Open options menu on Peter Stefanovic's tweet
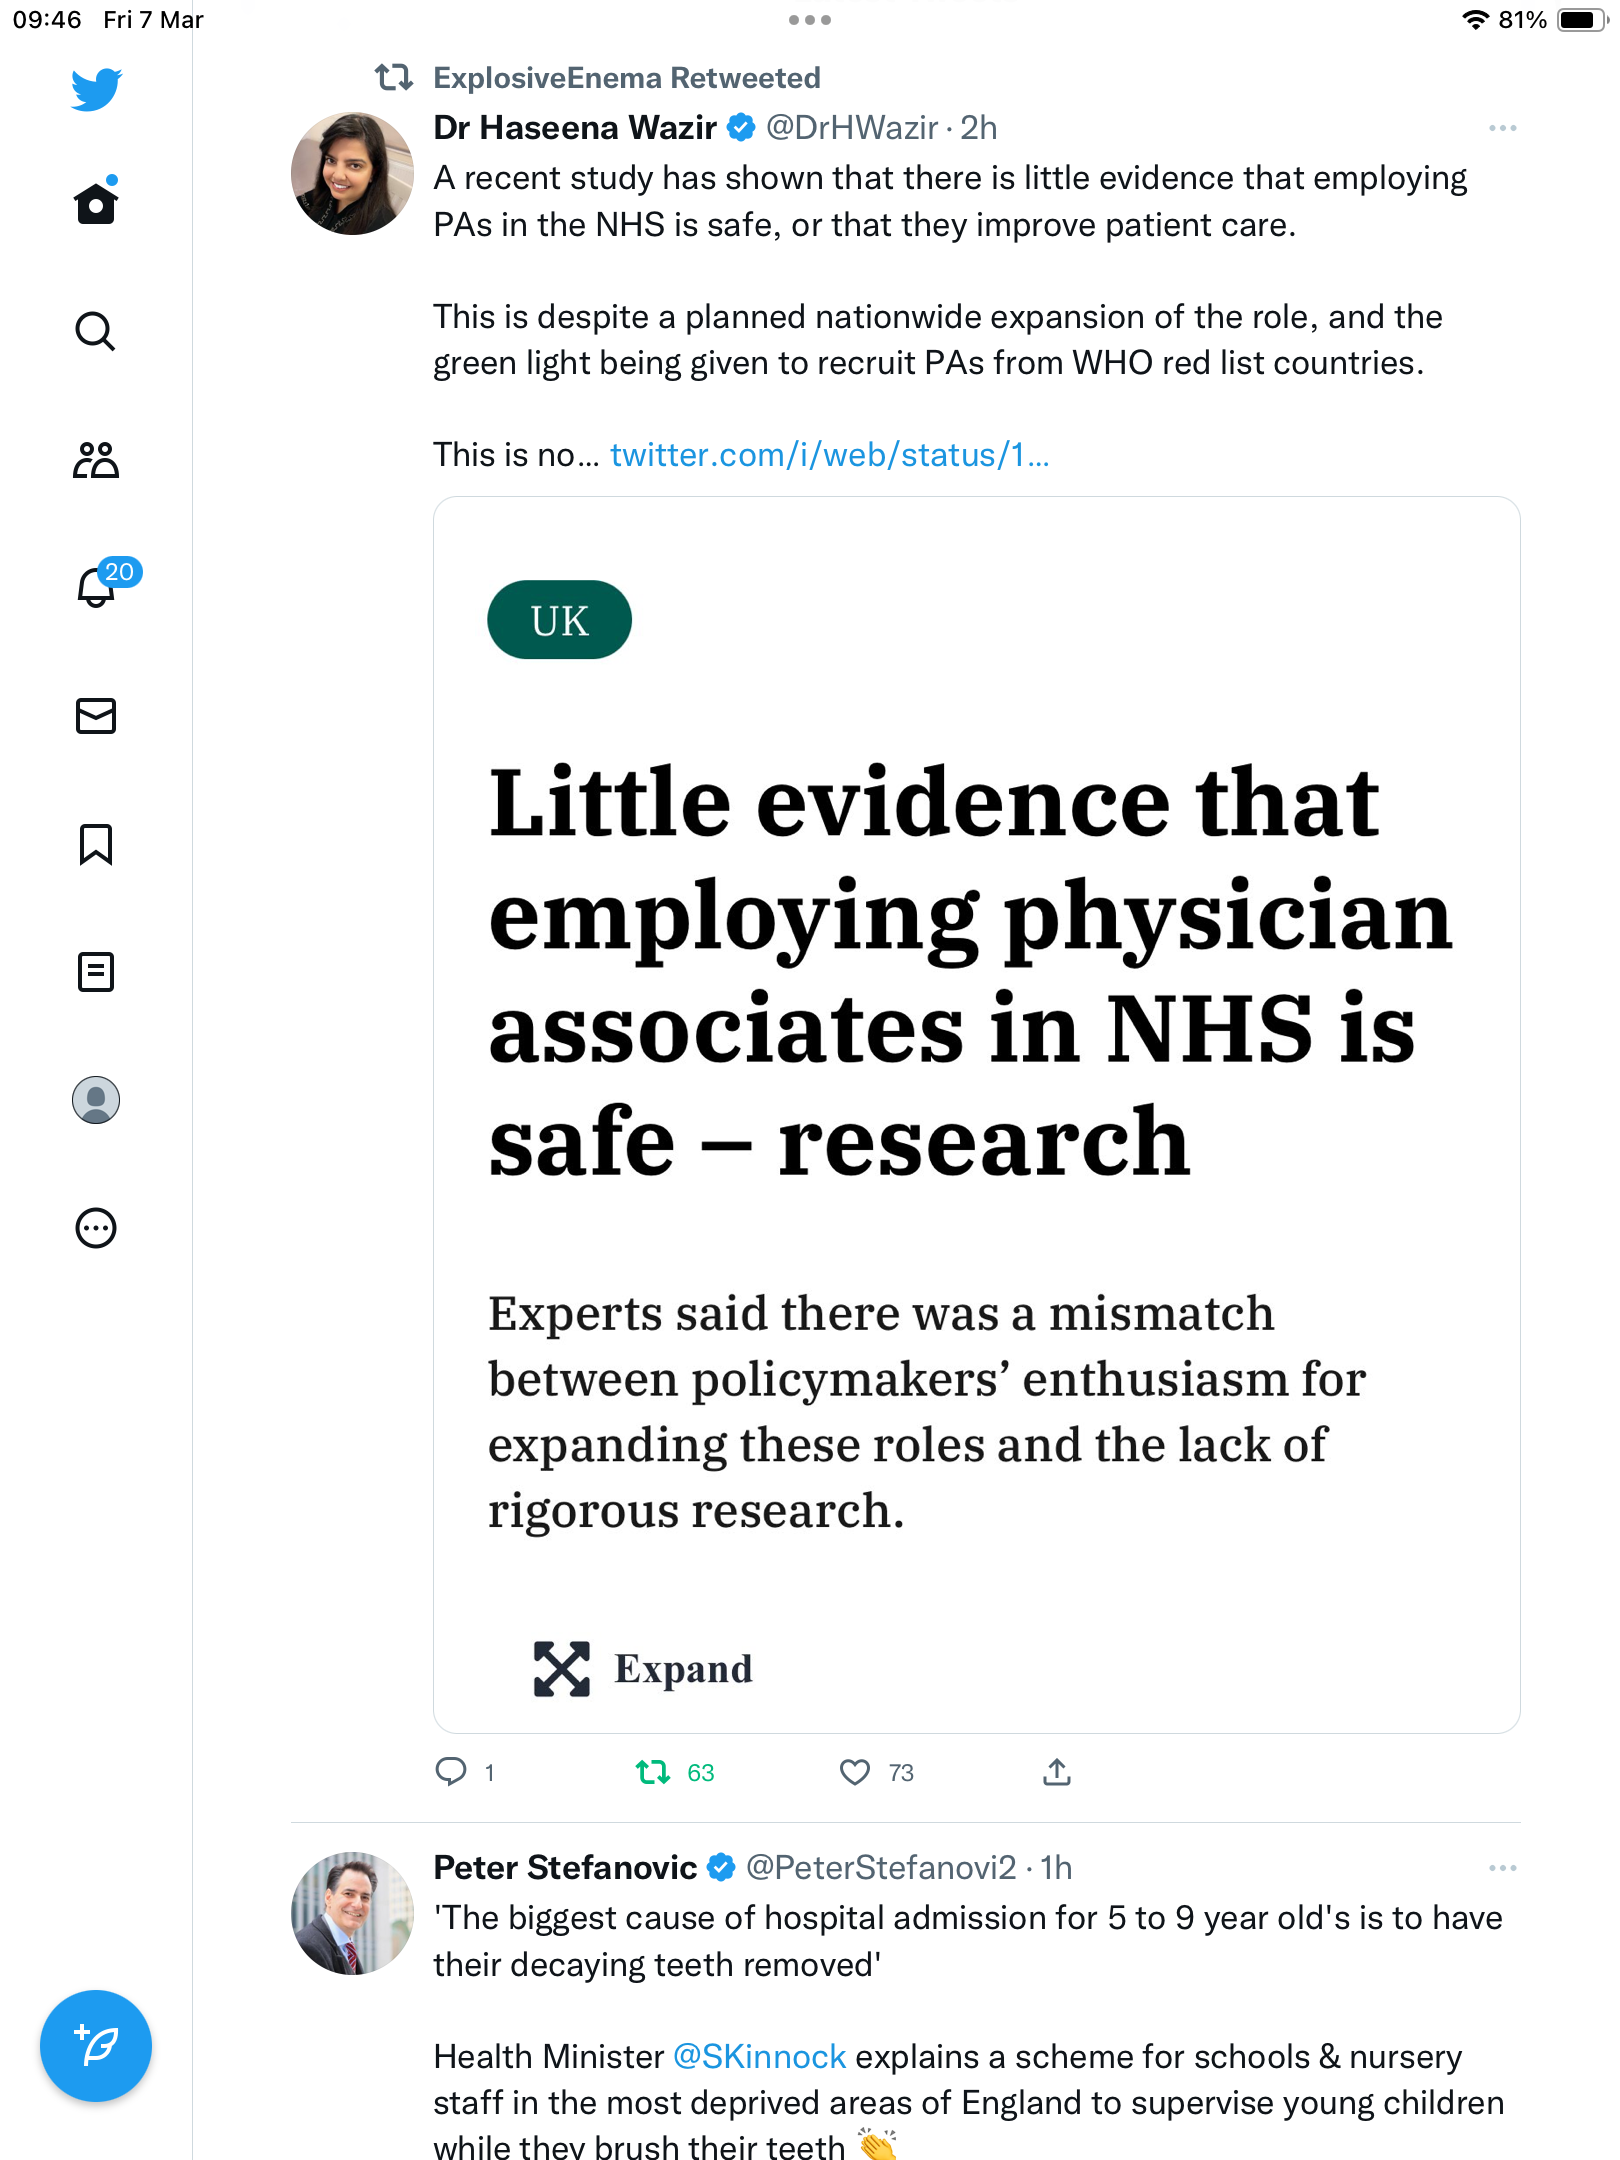 (x=1502, y=1868)
